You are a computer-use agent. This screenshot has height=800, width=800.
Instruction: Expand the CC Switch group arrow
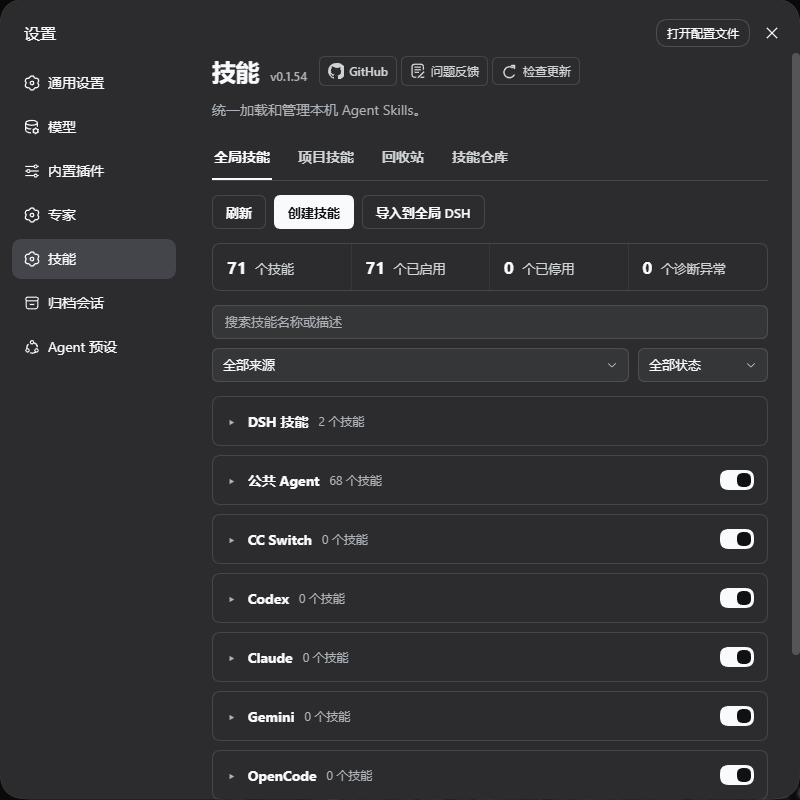pyautogui.click(x=231, y=540)
